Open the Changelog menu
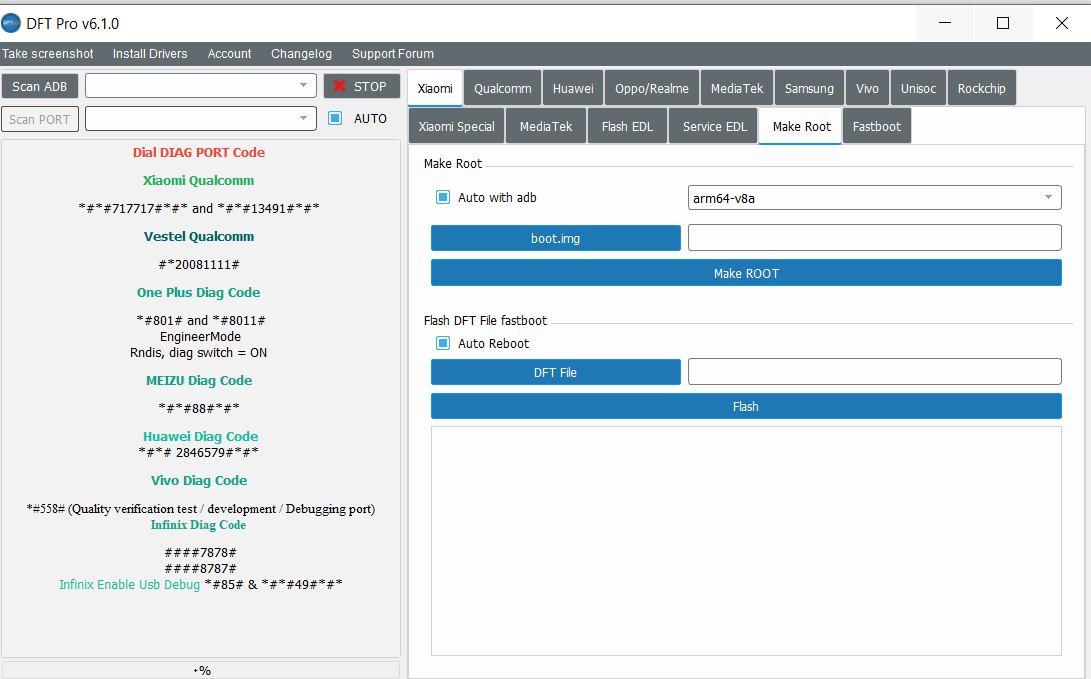 (x=301, y=54)
